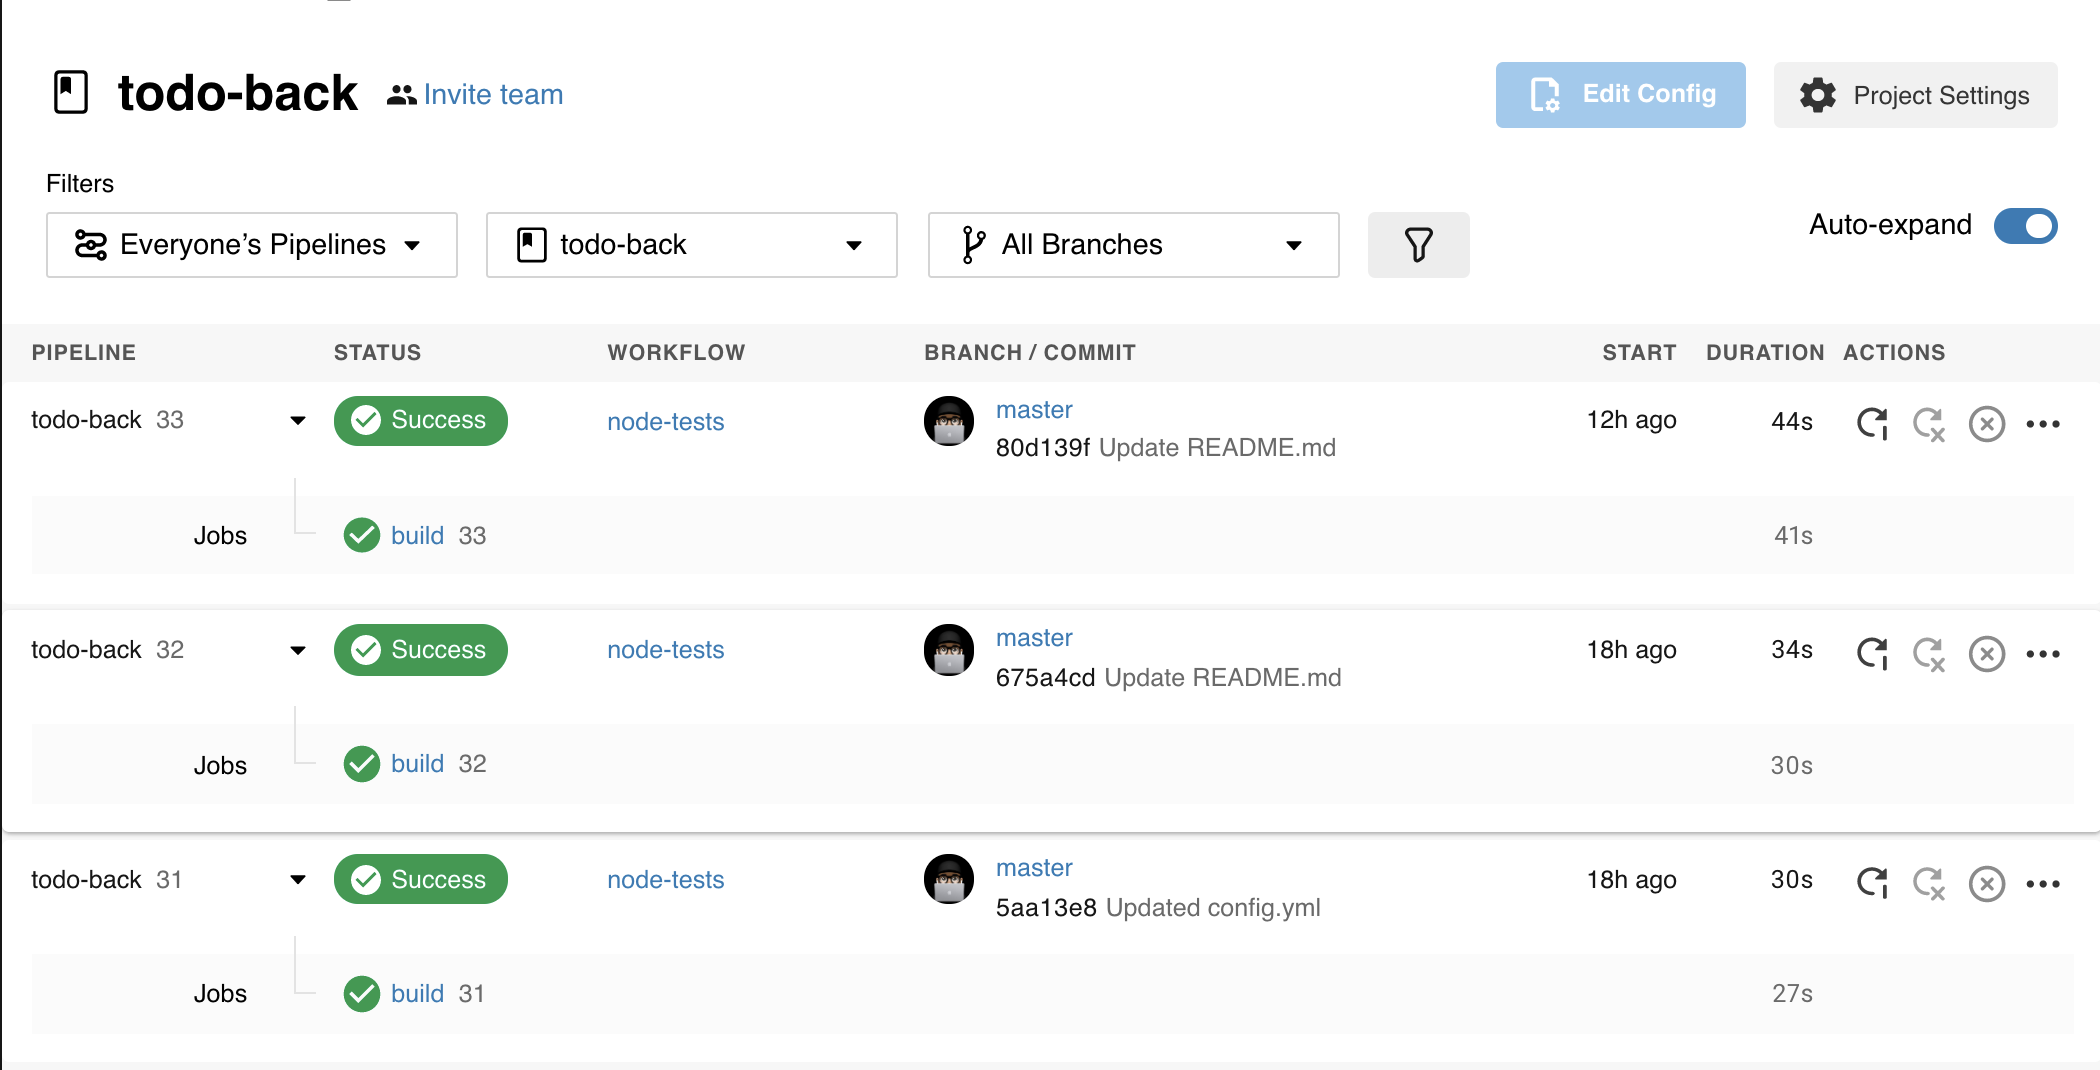Click the todo-back project bookmark icon
Image resolution: width=2100 pixels, height=1070 pixels.
[x=71, y=93]
